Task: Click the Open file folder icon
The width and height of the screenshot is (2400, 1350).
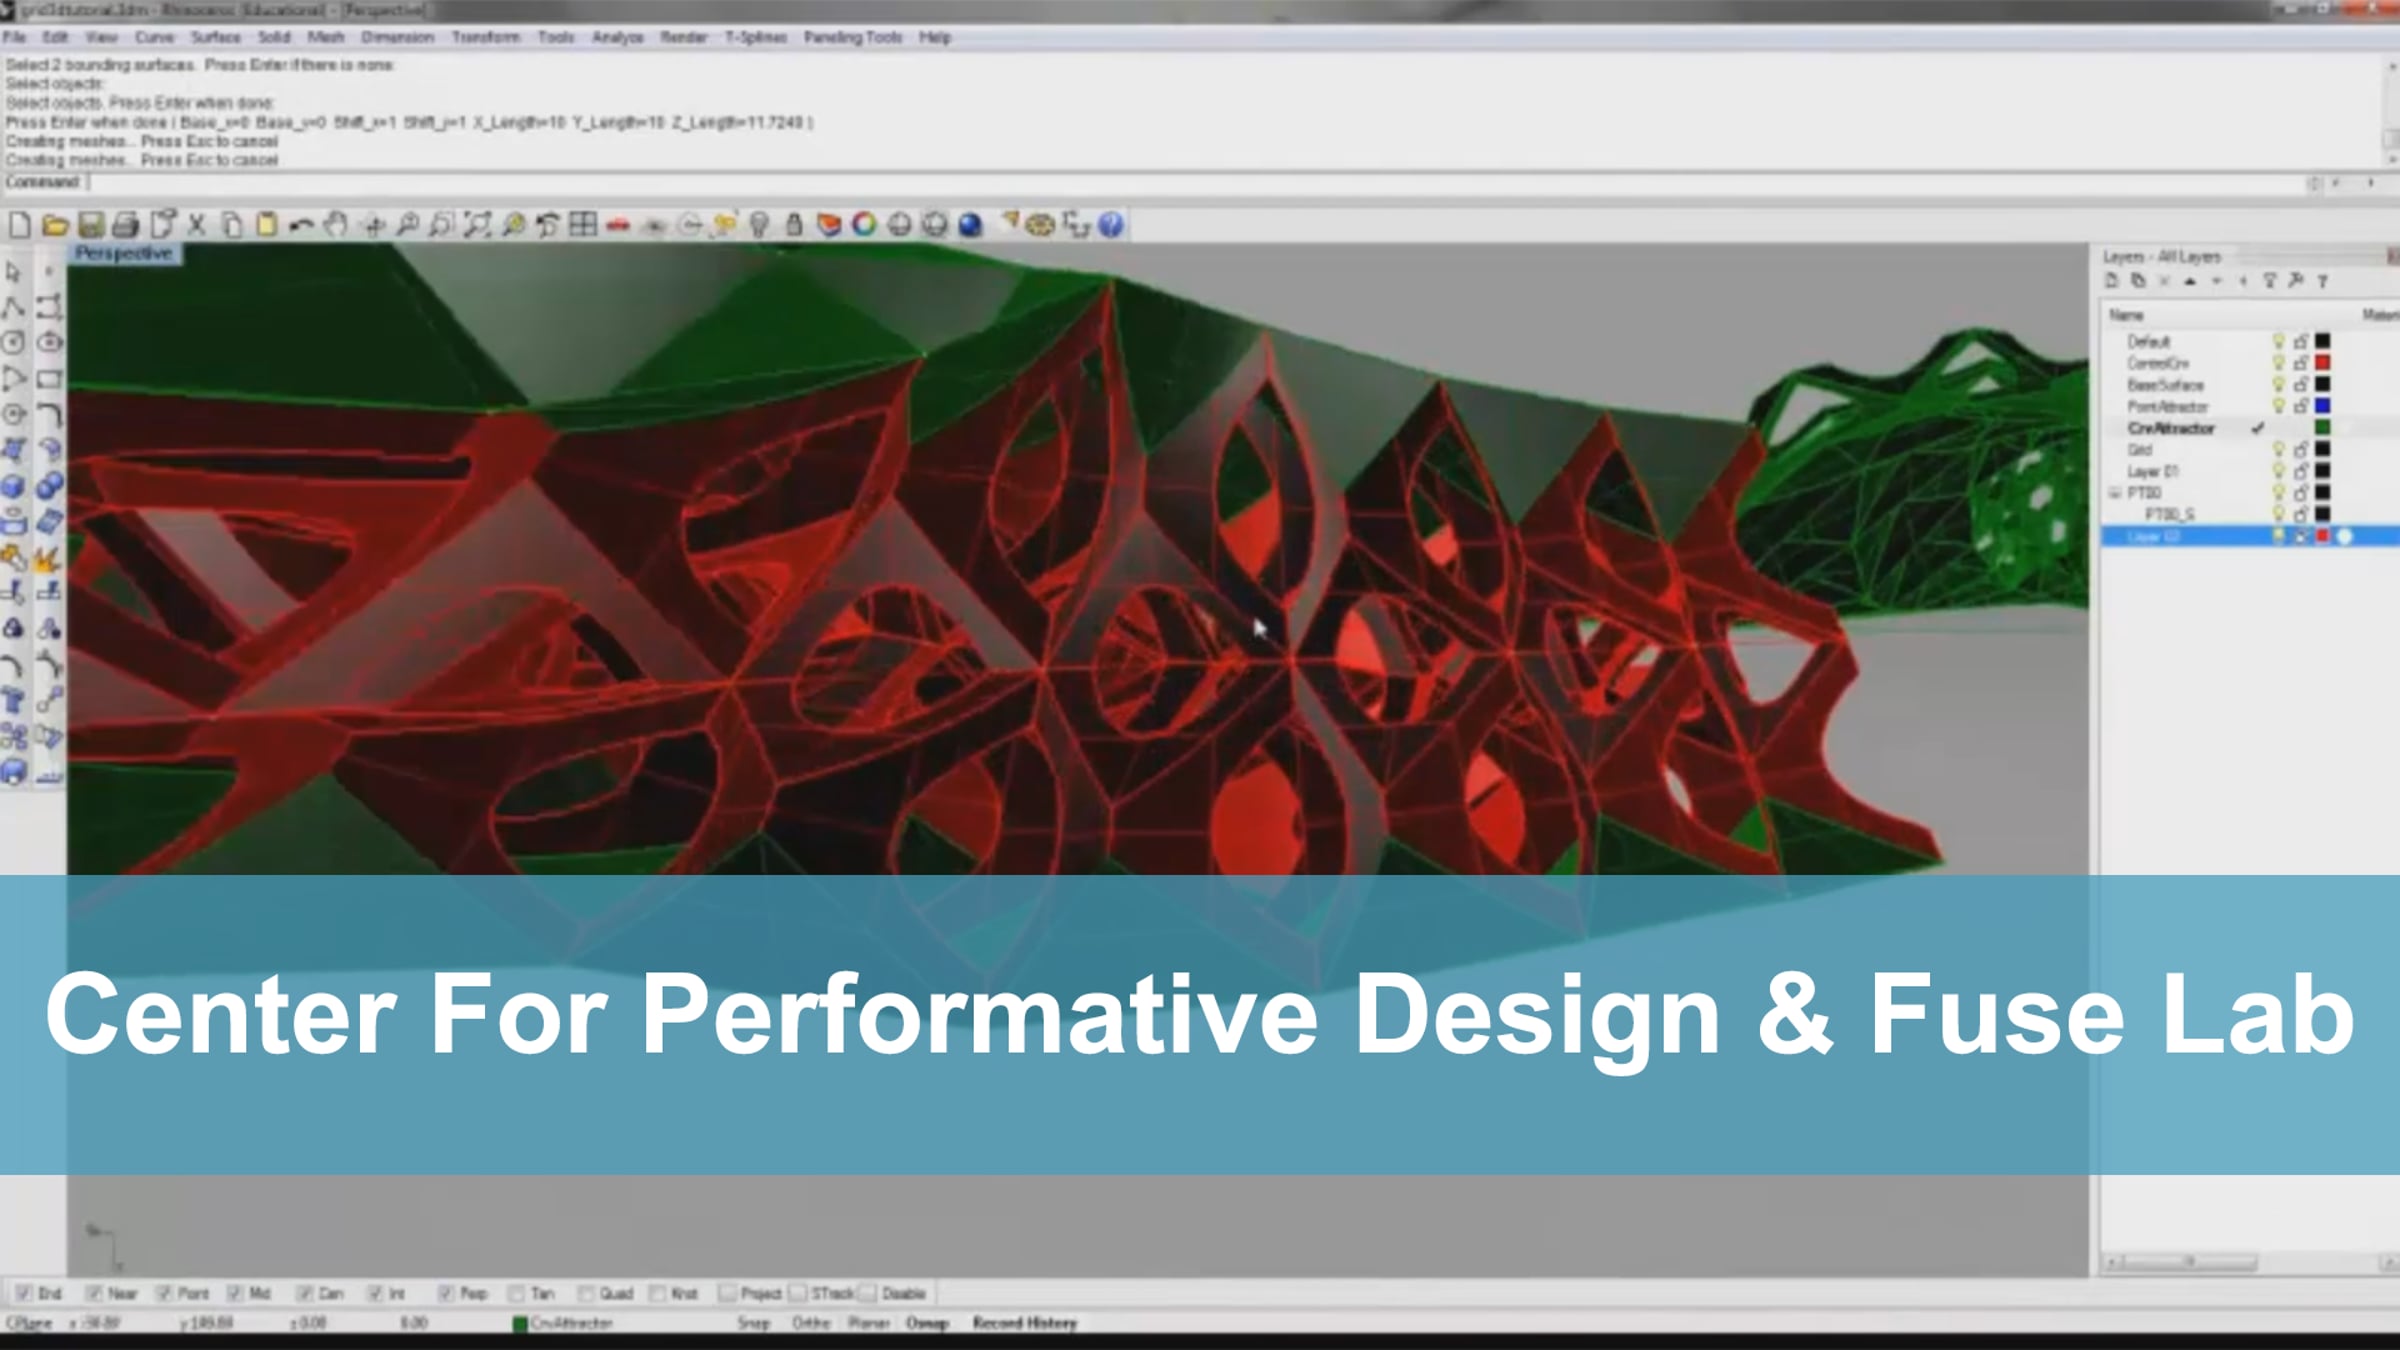Action: (x=55, y=225)
